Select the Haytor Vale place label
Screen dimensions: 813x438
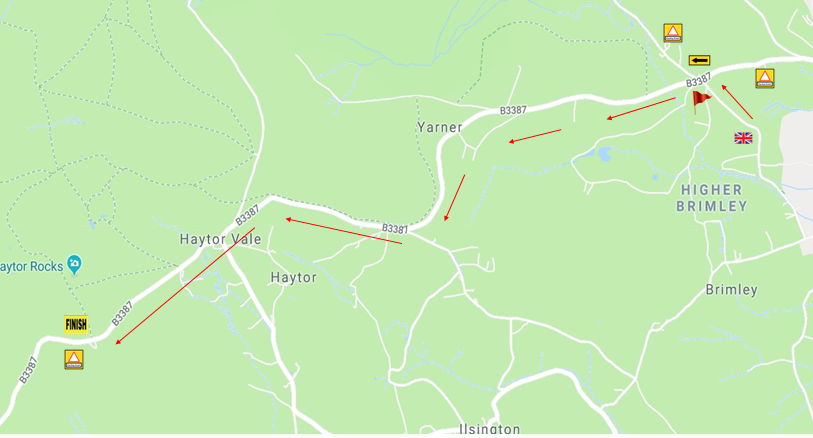pos(220,239)
